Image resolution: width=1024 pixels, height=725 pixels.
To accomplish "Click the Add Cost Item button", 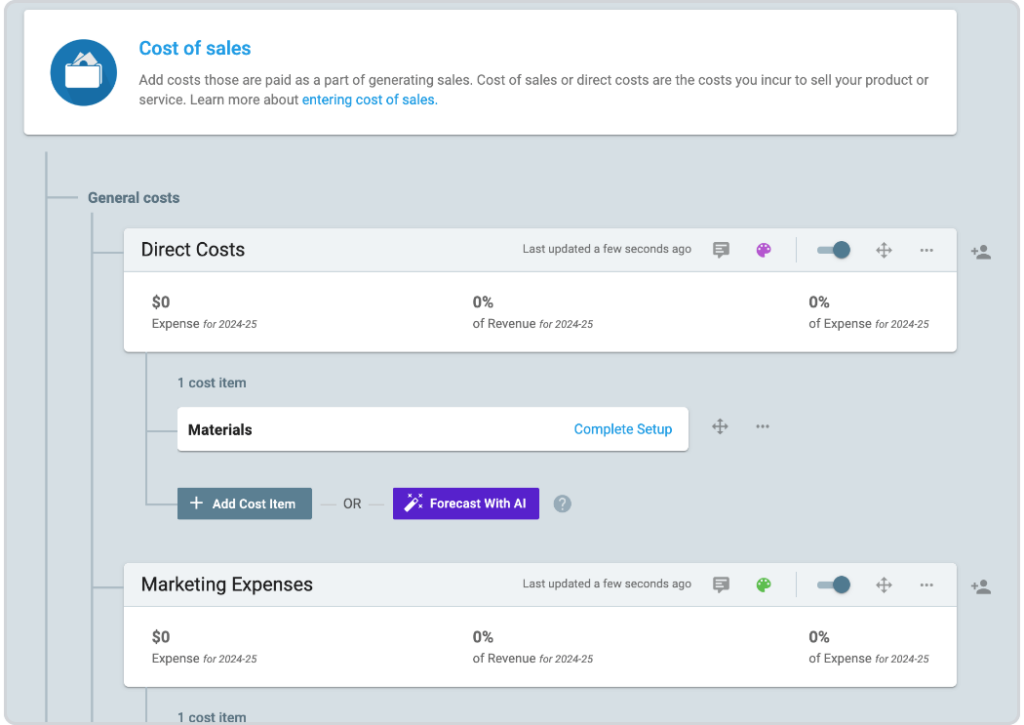I will coord(244,503).
